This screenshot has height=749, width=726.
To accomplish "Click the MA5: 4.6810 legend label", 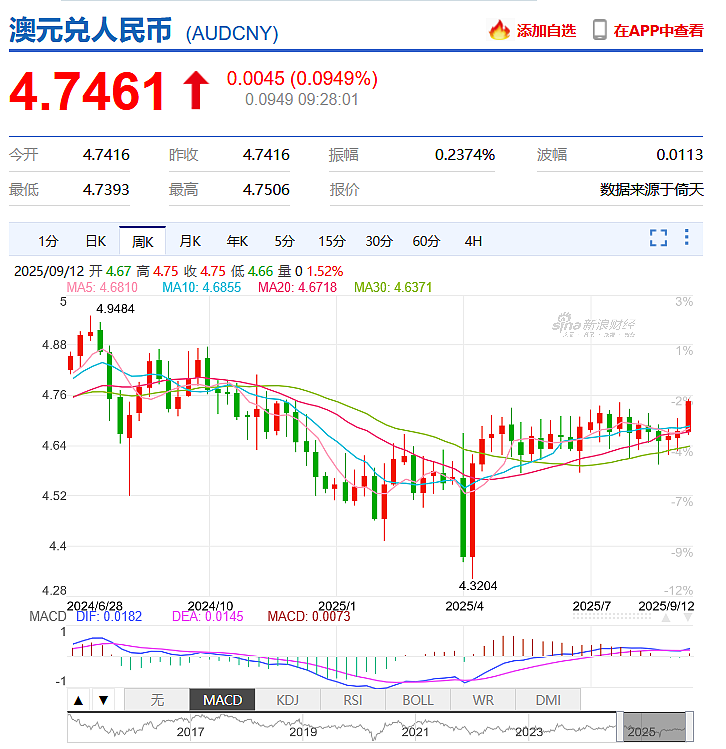I will (102, 288).
